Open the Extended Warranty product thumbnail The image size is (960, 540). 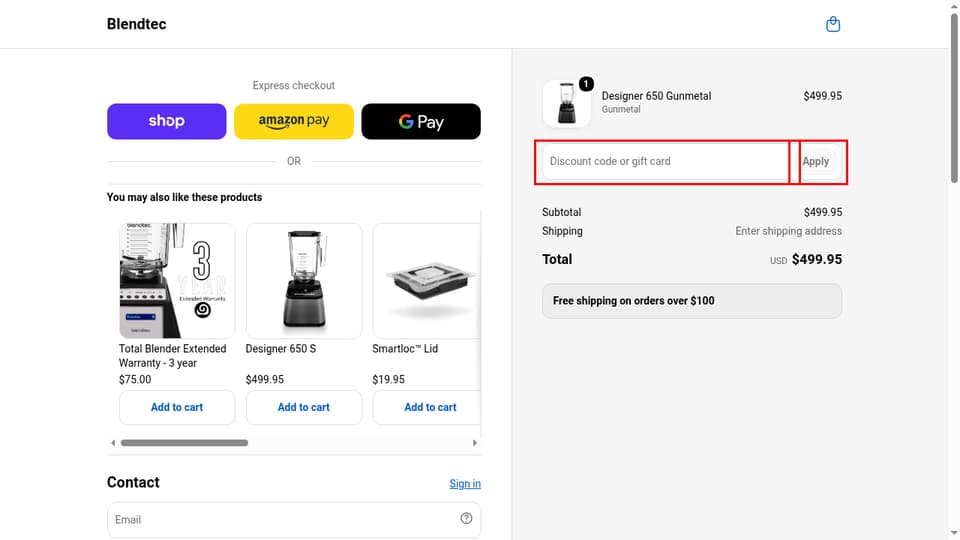pos(177,280)
